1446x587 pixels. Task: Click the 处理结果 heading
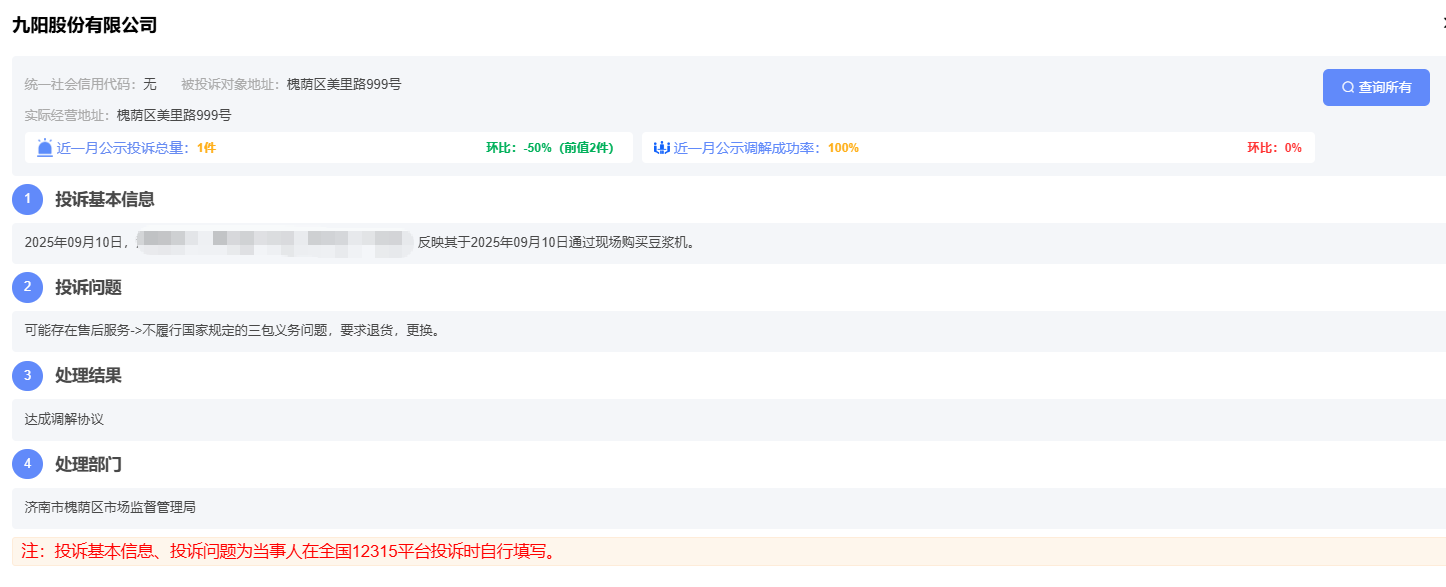pyautogui.click(x=88, y=376)
